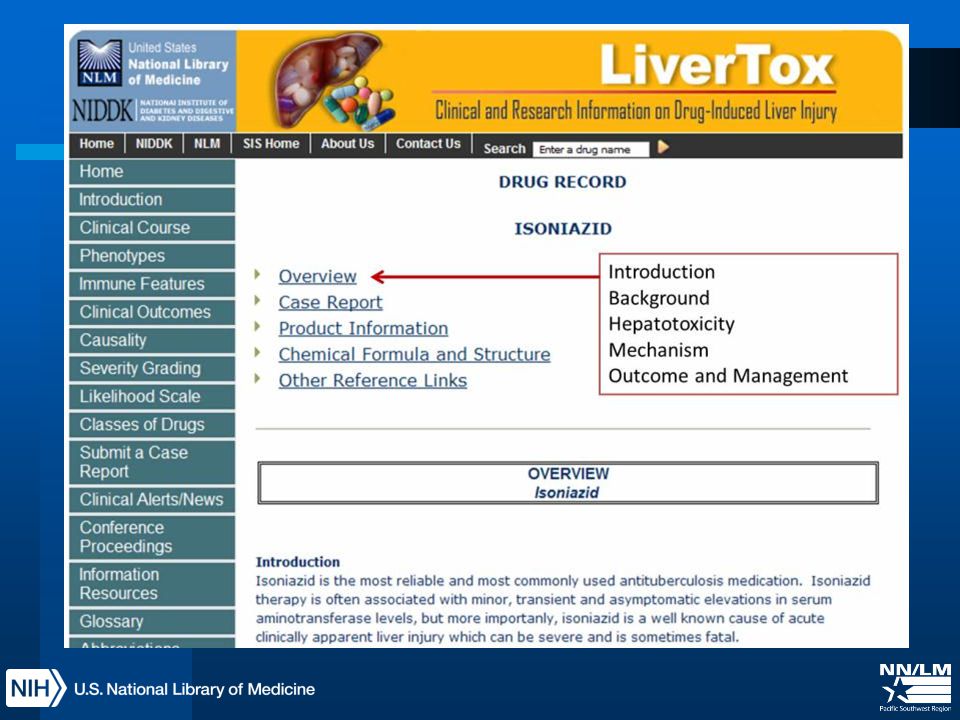Open About Us in navigation bar
960x720 pixels.
coord(347,144)
